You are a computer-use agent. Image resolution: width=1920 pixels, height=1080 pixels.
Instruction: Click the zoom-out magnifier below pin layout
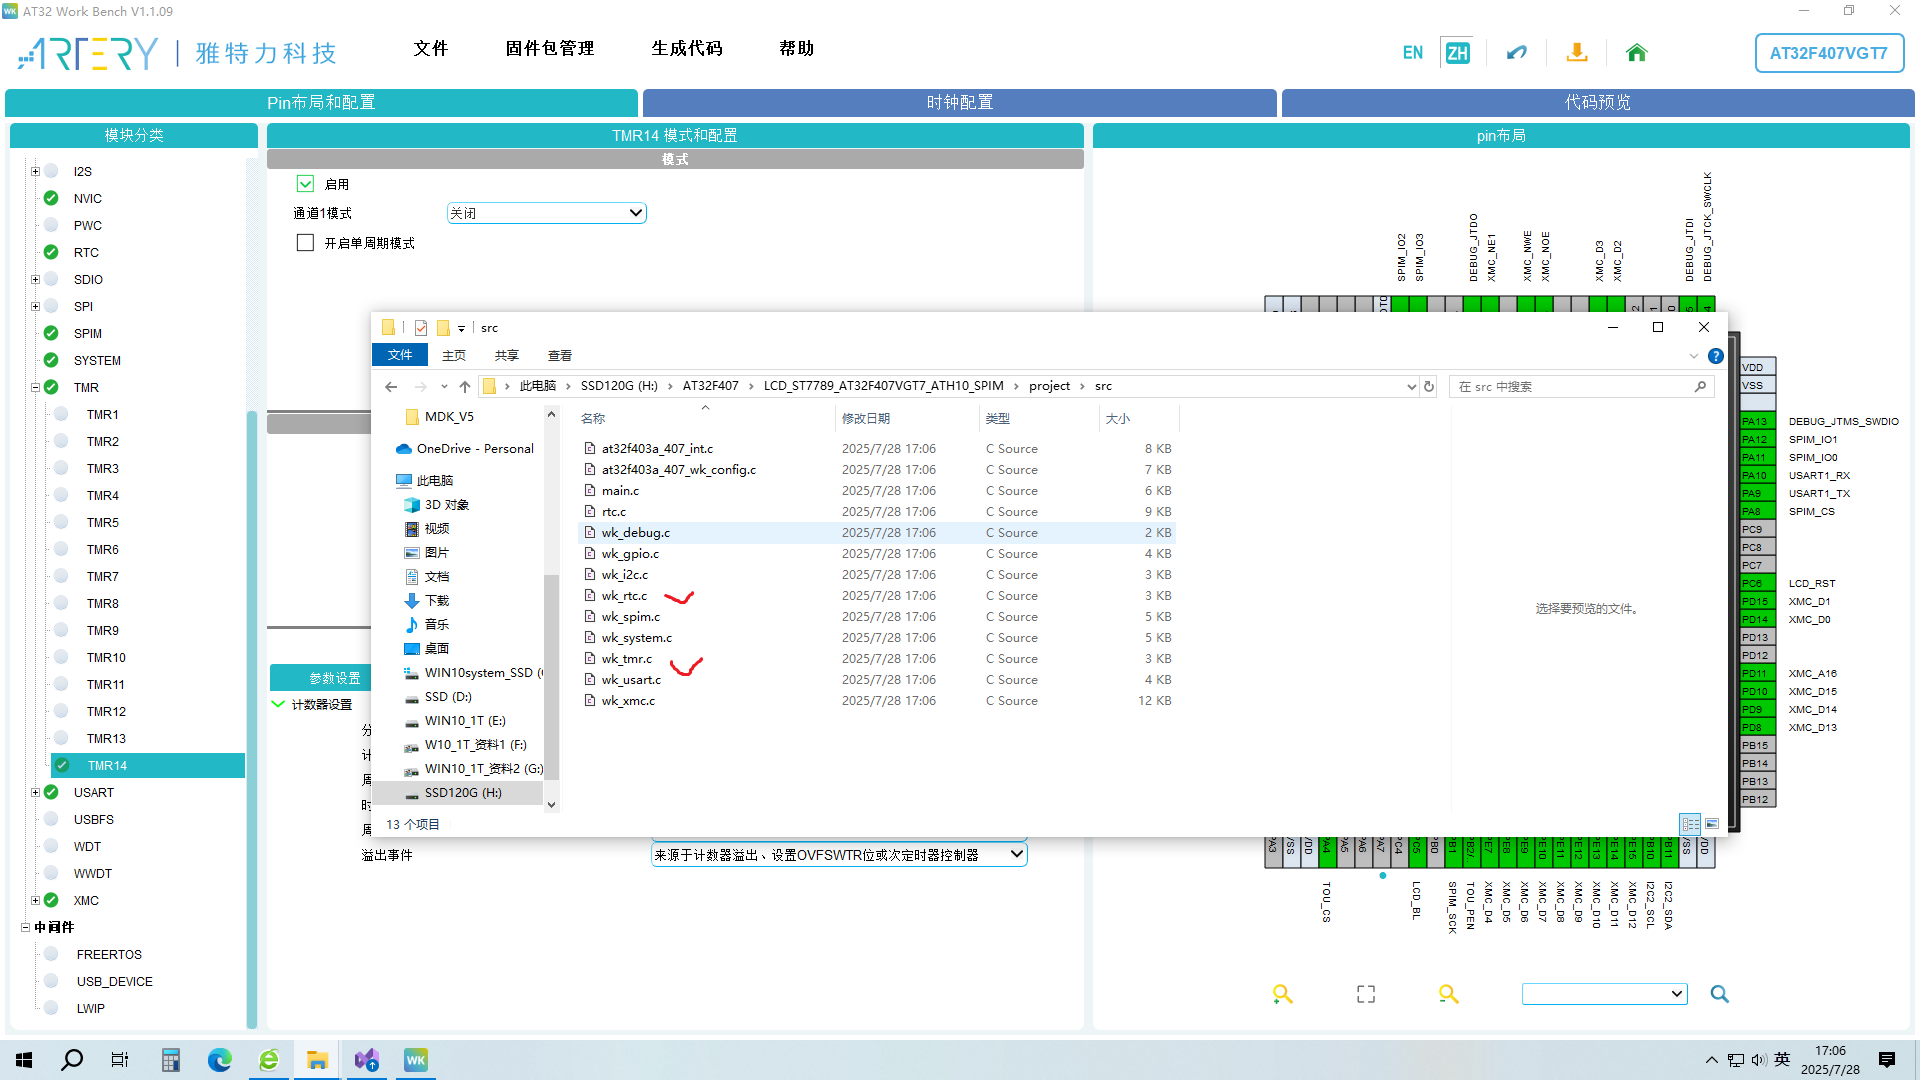pos(1448,993)
